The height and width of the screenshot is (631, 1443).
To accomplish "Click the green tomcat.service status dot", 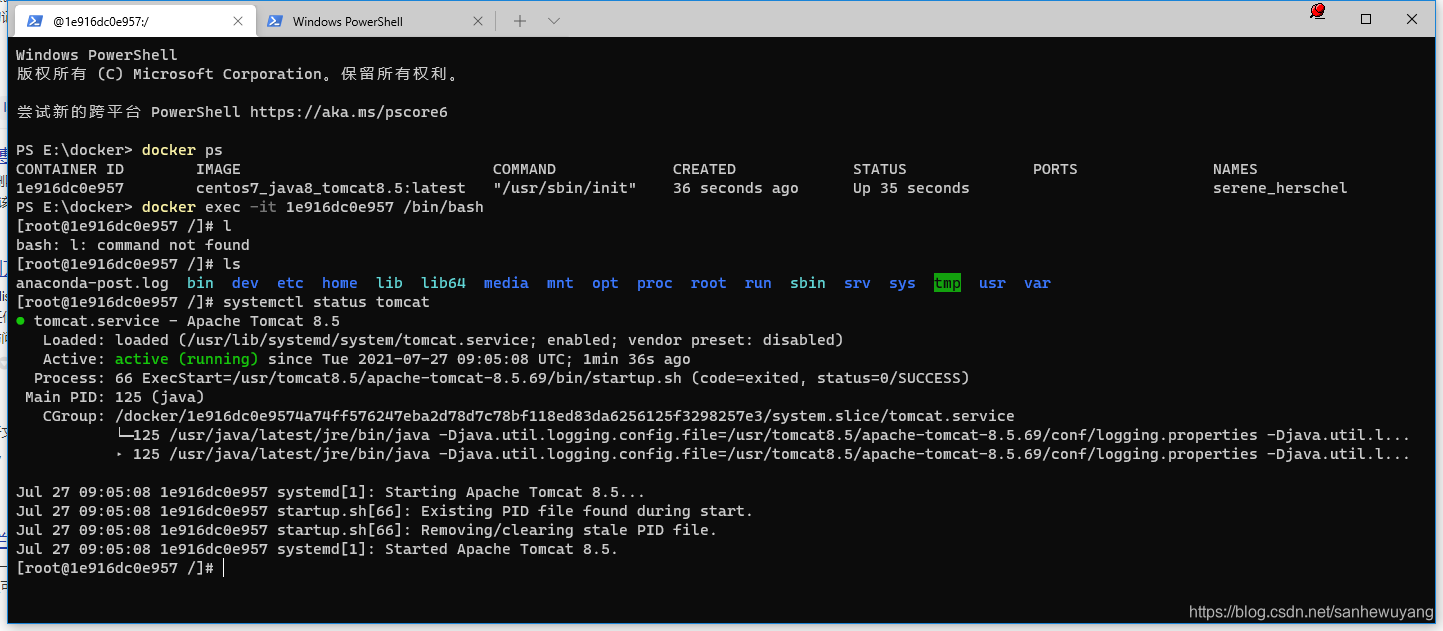I will point(21,321).
